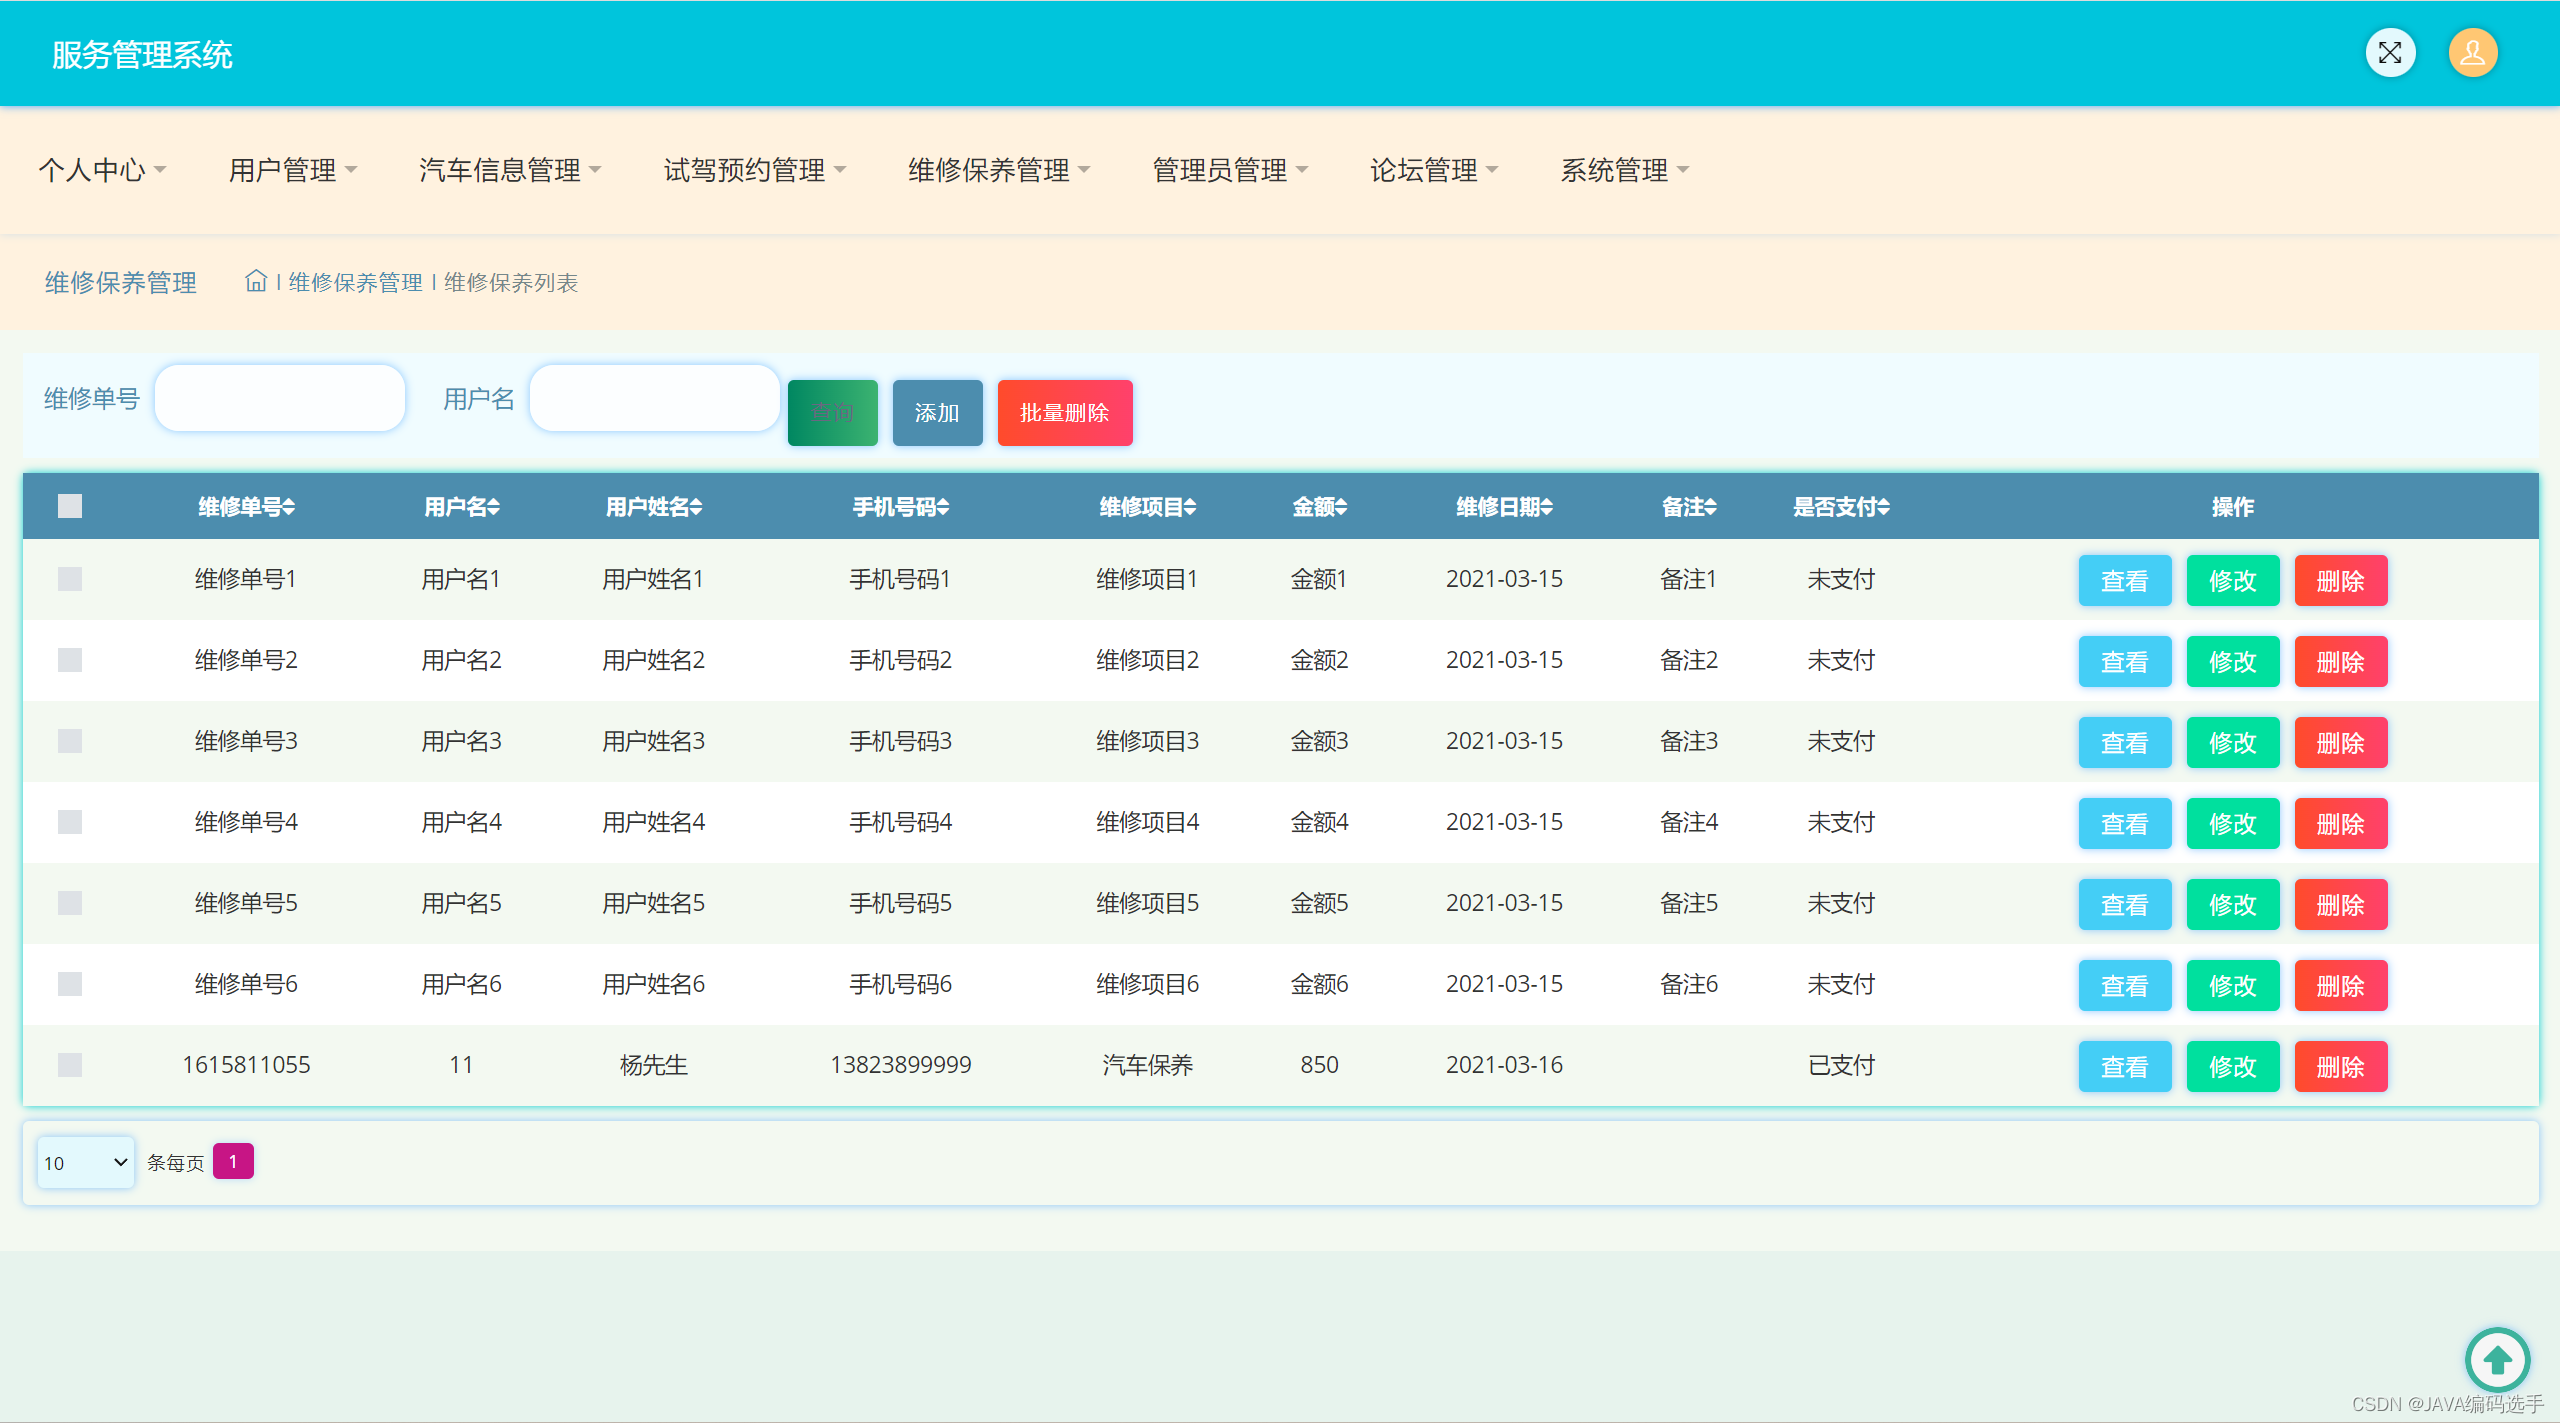
Task: Toggle the select-all checkbox in the table header
Action: click(x=70, y=506)
